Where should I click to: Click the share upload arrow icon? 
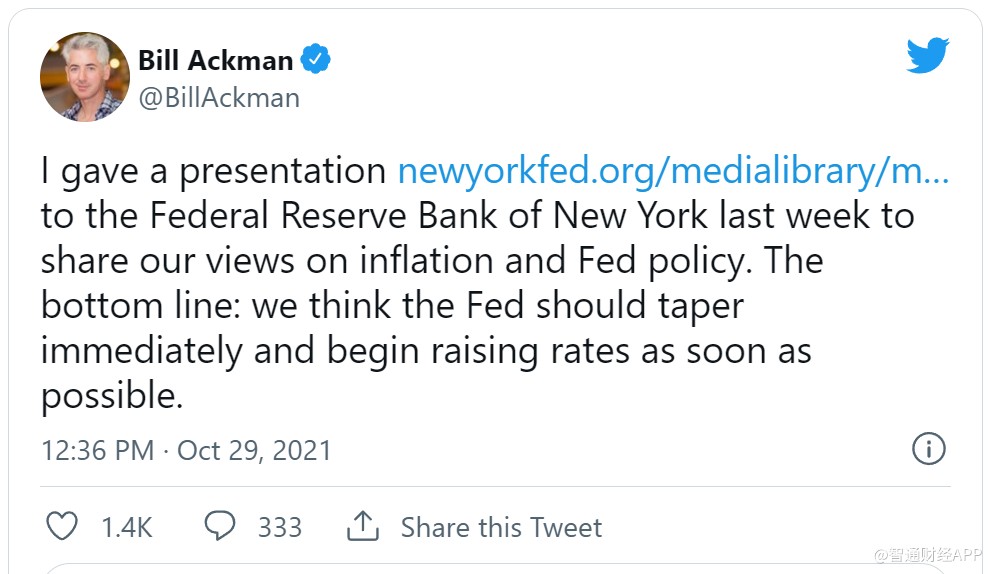[x=362, y=526]
